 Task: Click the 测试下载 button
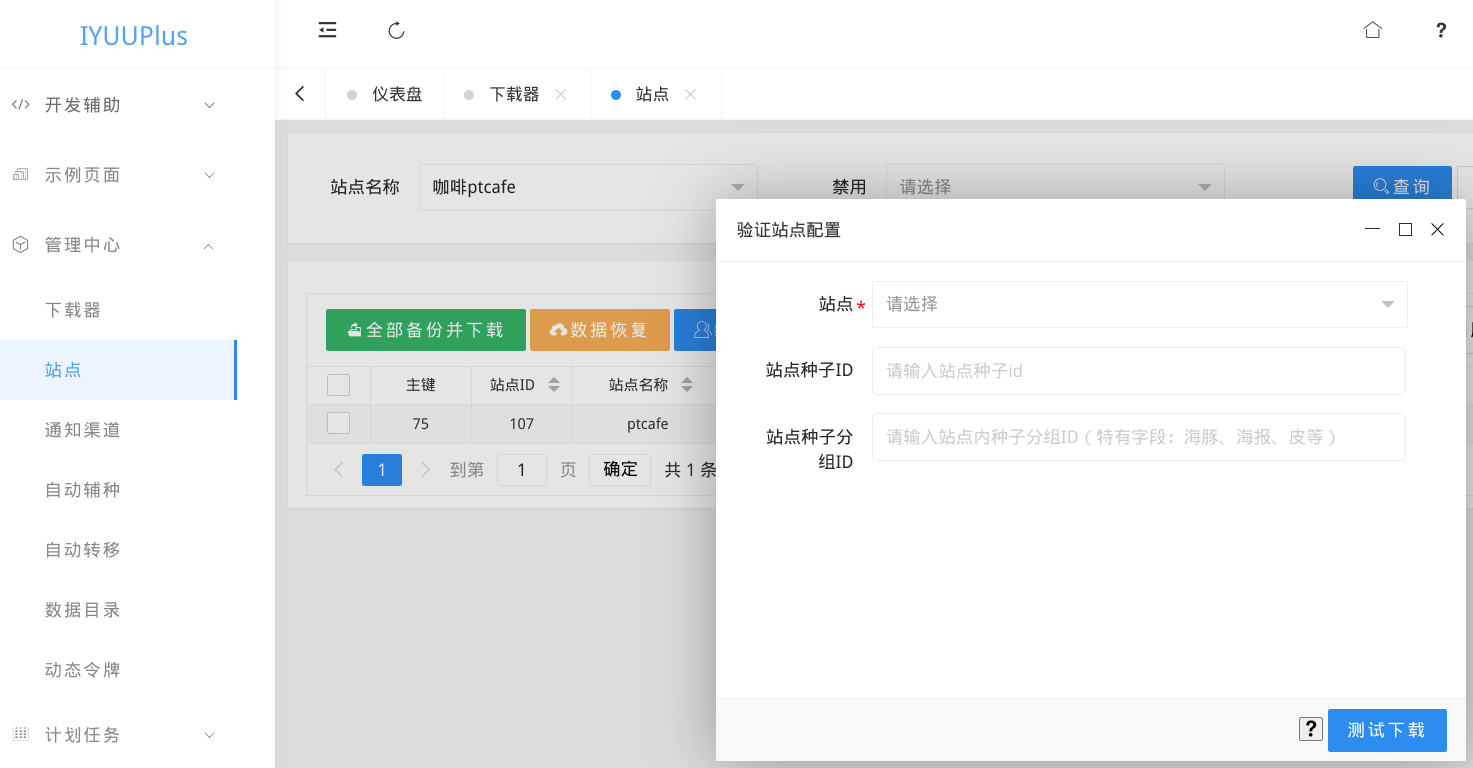(1387, 730)
